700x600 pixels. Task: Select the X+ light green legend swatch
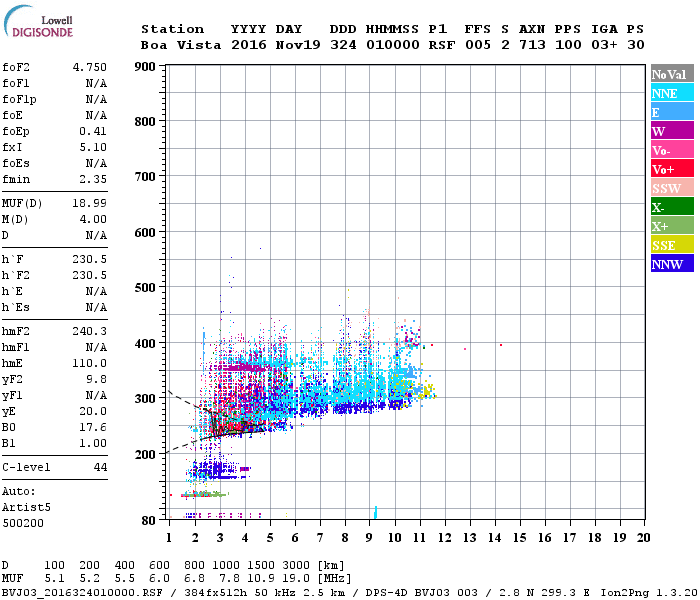[672, 226]
